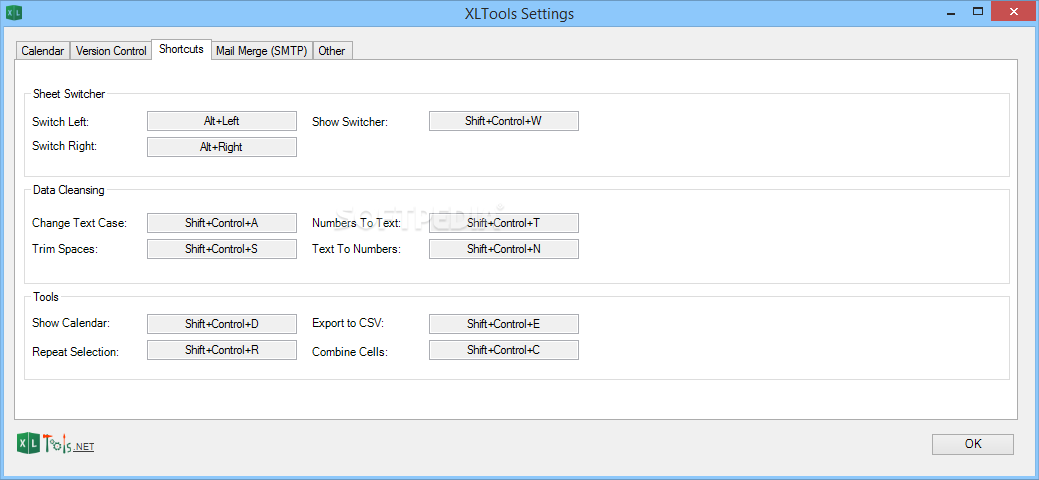The image size is (1039, 480).
Task: Select the Shortcuts tab
Action: pyautogui.click(x=182, y=49)
